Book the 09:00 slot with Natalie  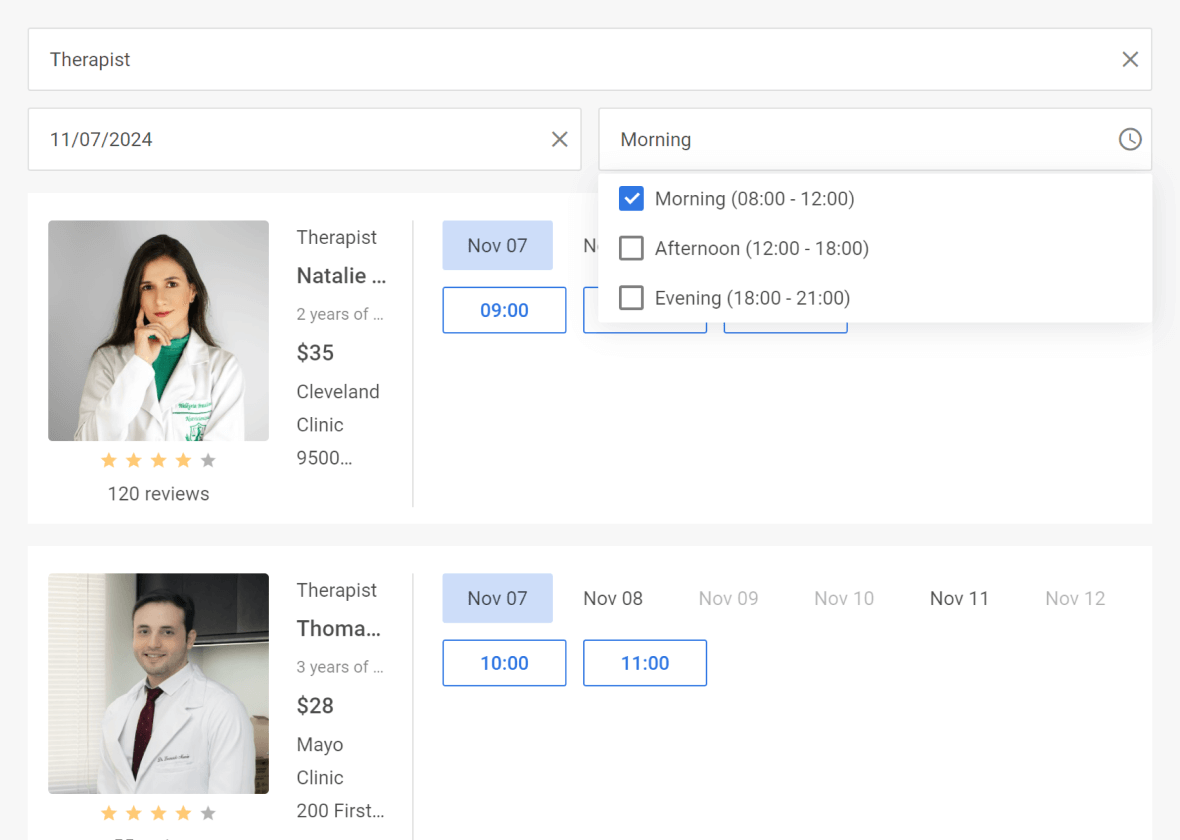coord(504,310)
